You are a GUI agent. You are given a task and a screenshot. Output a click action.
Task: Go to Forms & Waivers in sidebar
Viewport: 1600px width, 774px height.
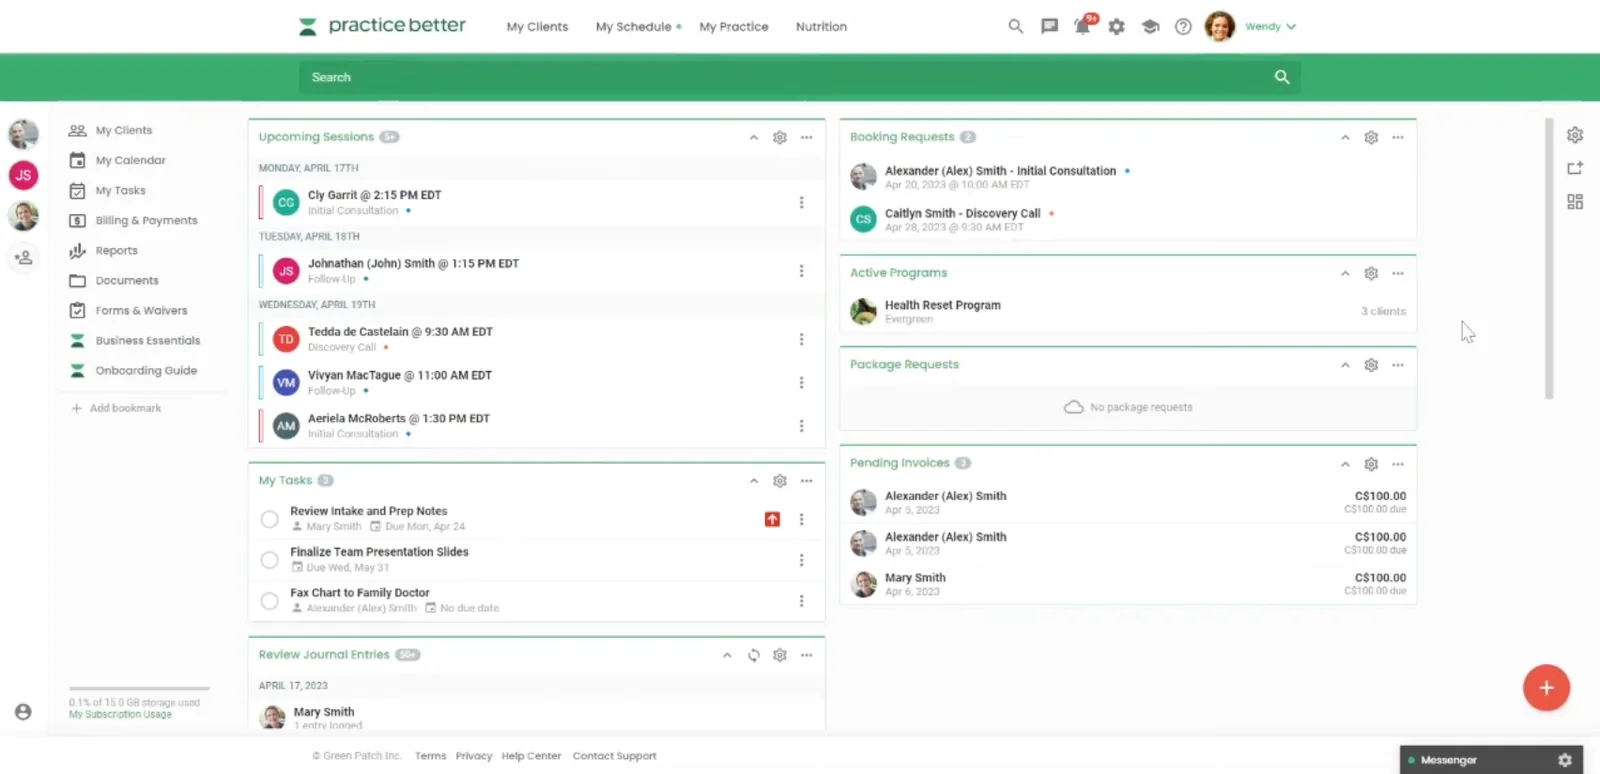pyautogui.click(x=141, y=310)
